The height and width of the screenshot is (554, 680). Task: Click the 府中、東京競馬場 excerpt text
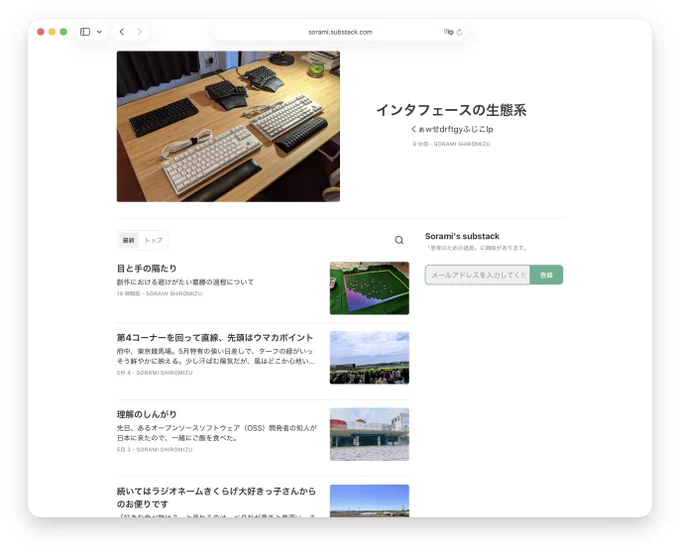coord(216,356)
